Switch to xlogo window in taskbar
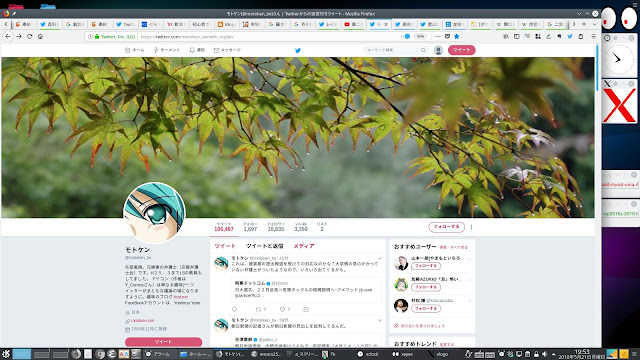This screenshot has width=640, height=360. click(438, 354)
